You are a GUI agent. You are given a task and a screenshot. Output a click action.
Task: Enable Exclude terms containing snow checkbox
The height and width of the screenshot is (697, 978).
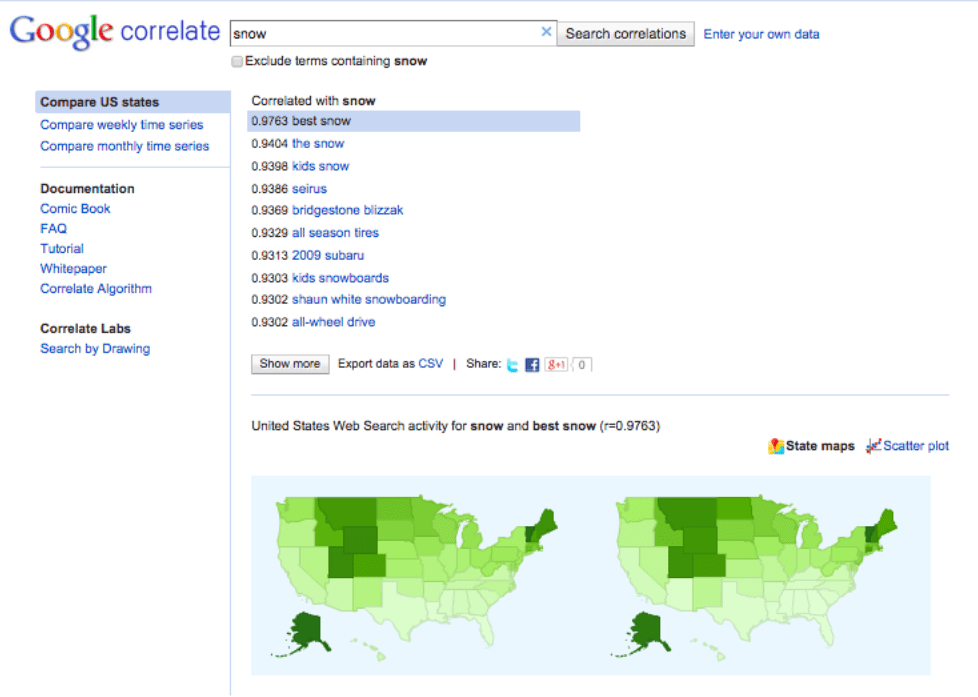[x=237, y=61]
